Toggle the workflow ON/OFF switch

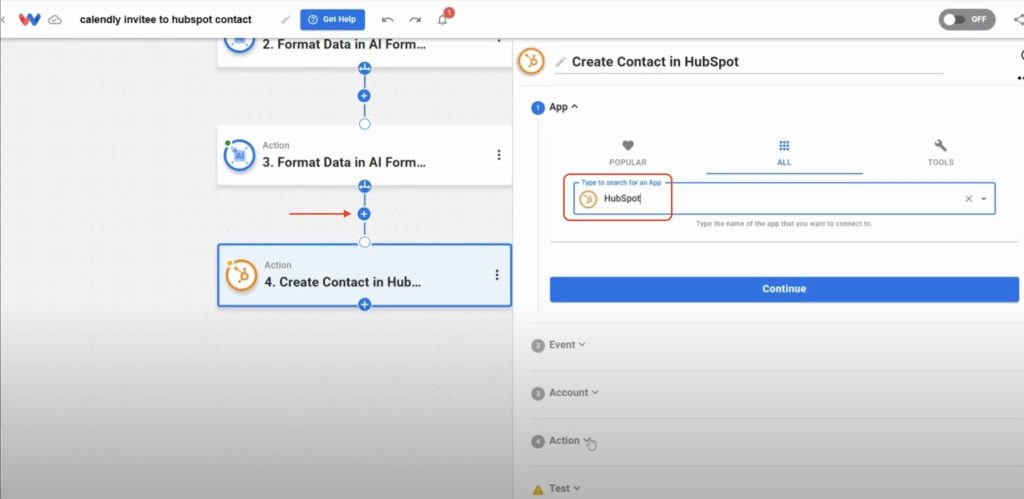coord(967,20)
